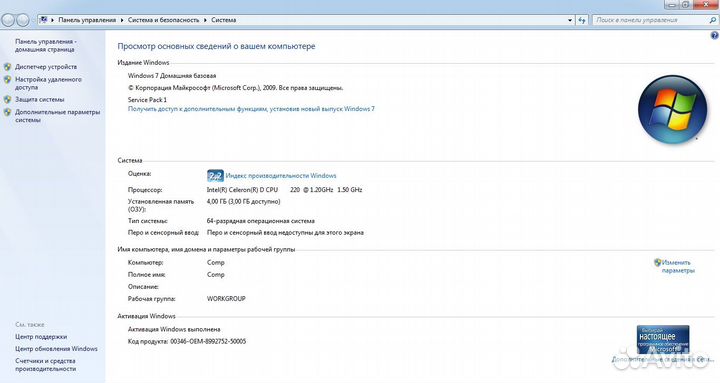Select the Панель управления breadcrumb
The height and width of the screenshot is (383, 720).
coord(87,20)
